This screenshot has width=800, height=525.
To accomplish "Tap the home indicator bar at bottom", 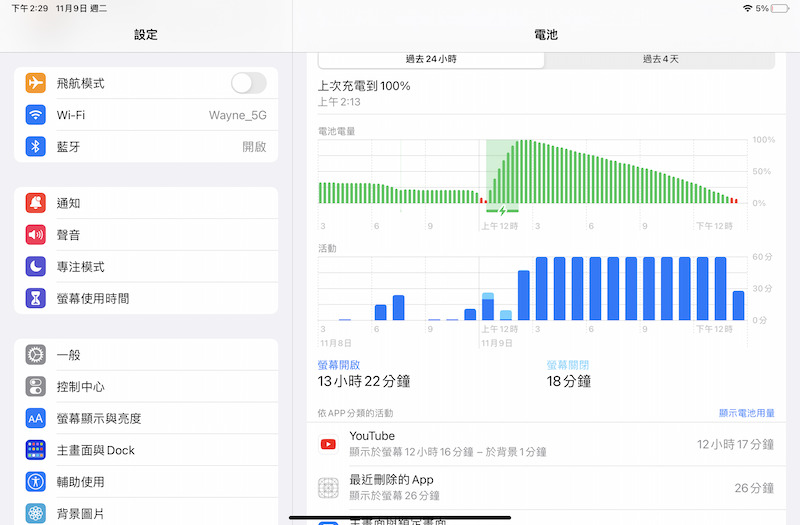I will 400,517.
